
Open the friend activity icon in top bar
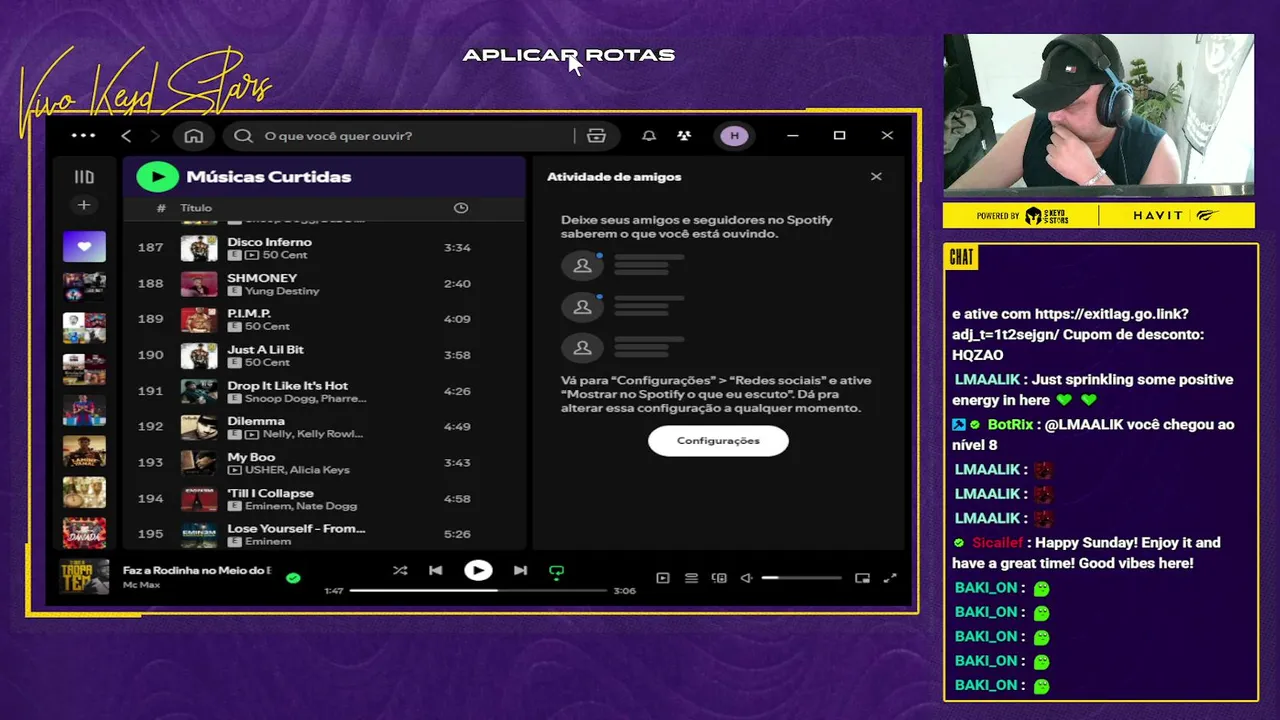(x=684, y=136)
